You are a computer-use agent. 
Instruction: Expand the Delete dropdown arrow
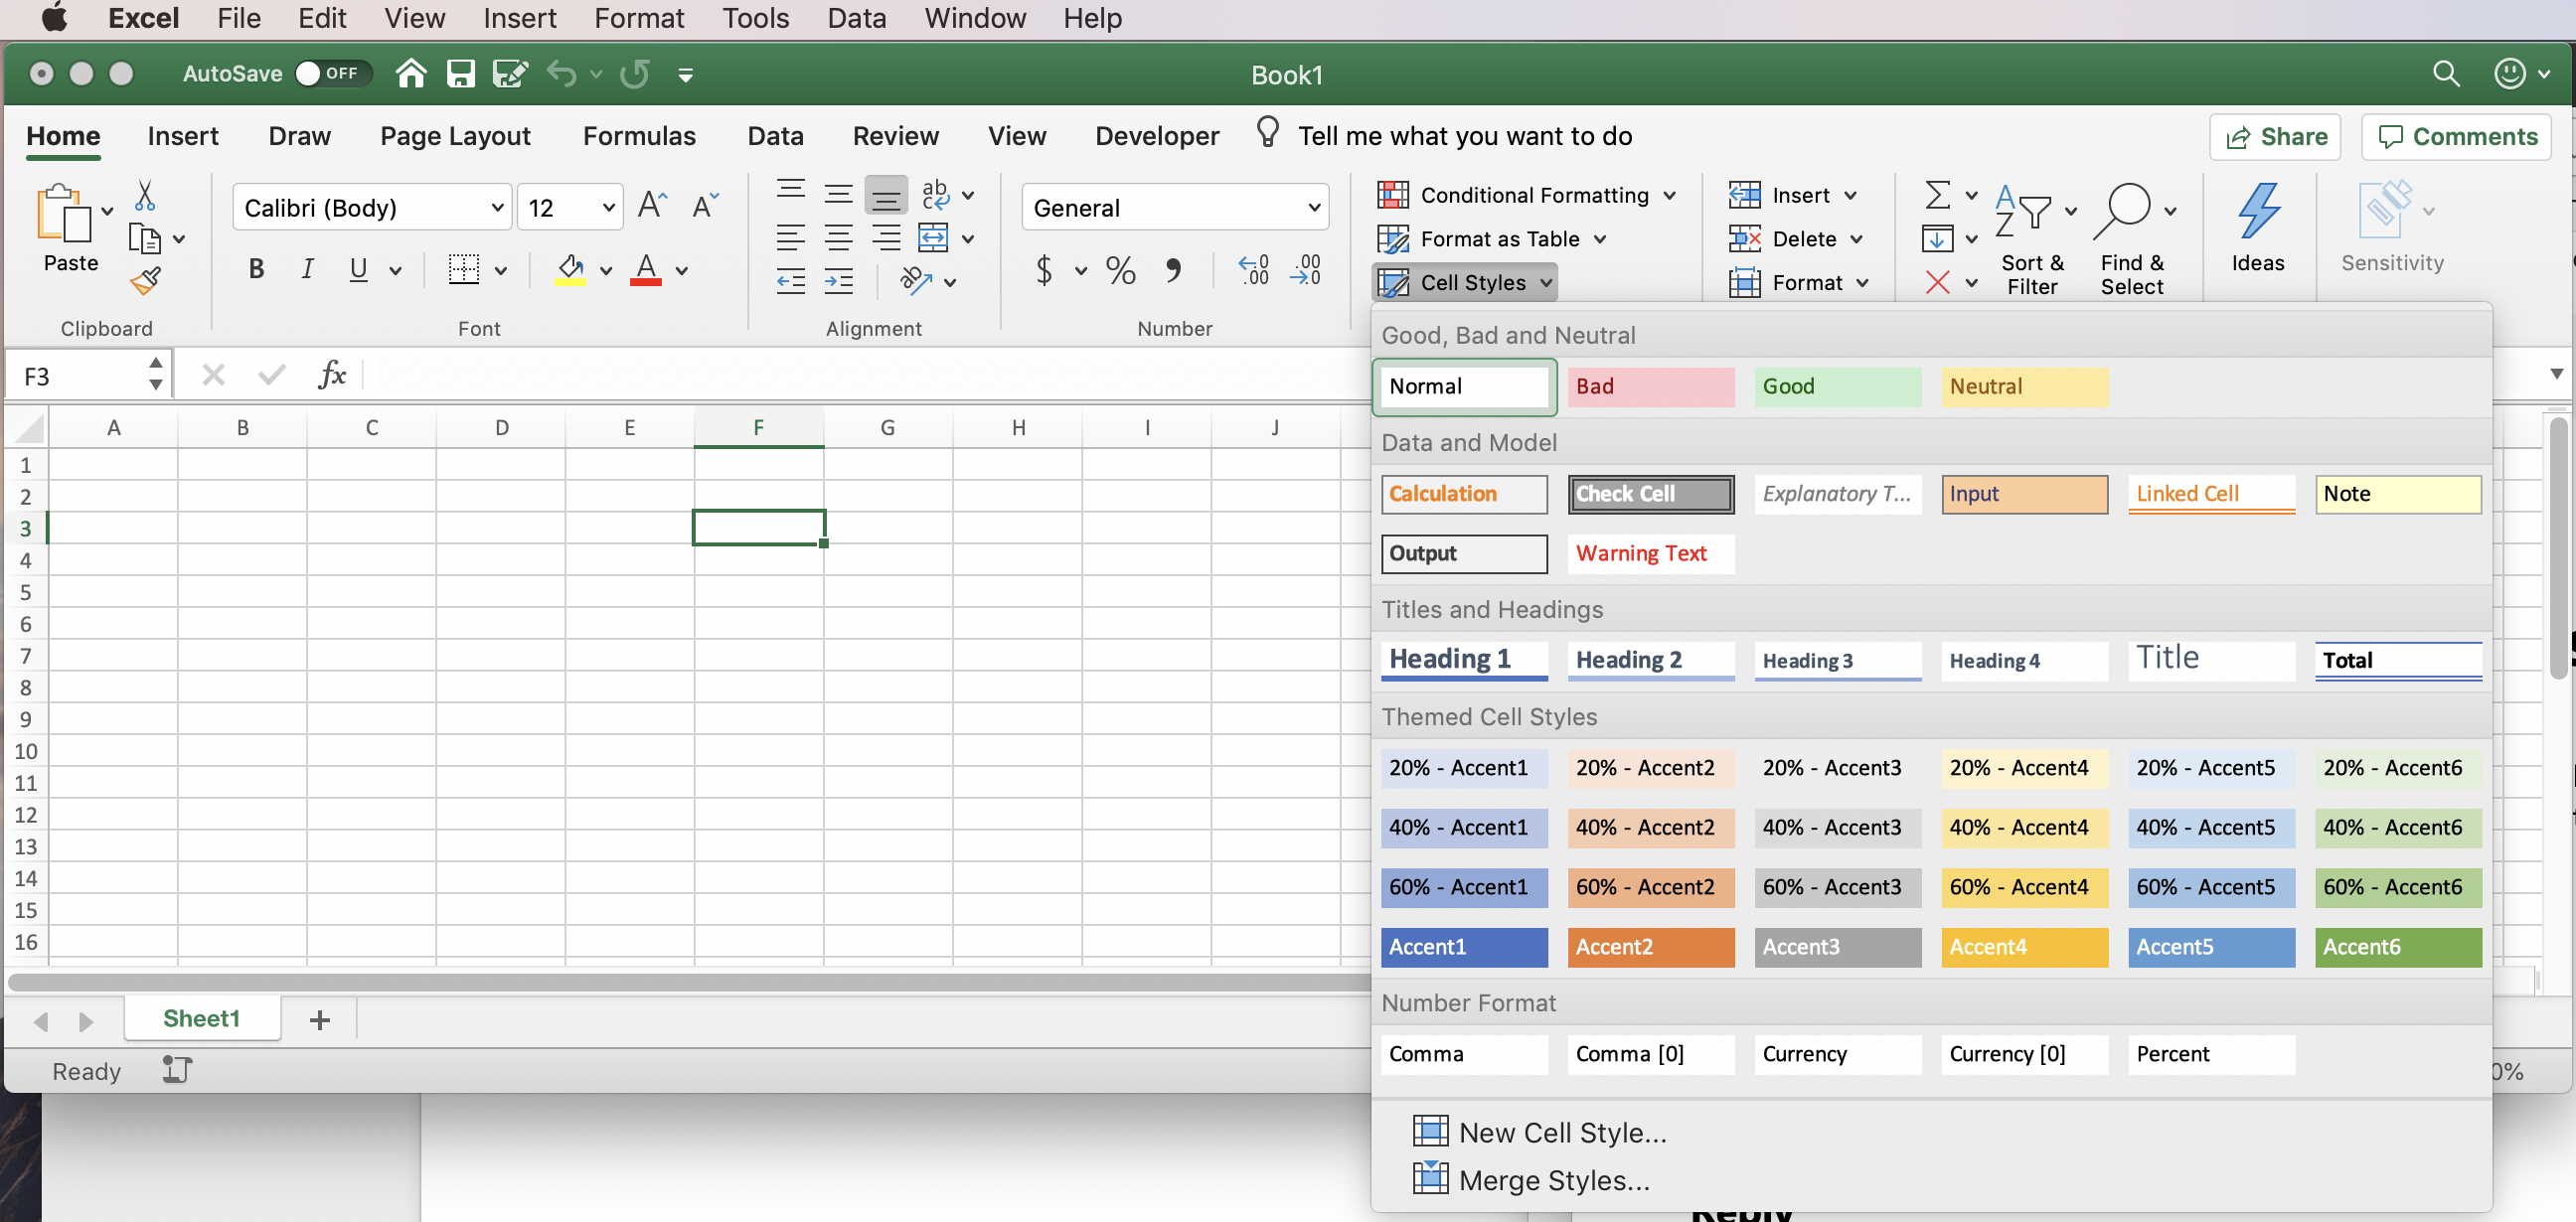click(x=1859, y=236)
